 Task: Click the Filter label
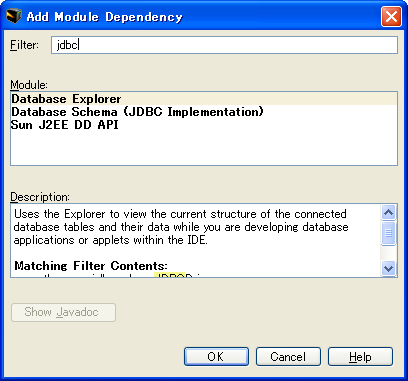(x=25, y=45)
